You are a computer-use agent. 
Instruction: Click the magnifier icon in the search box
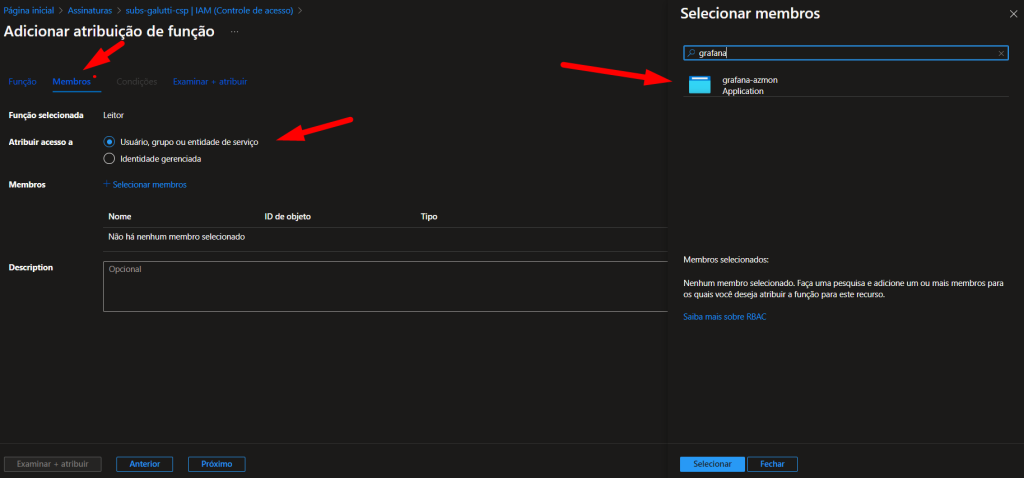691,53
